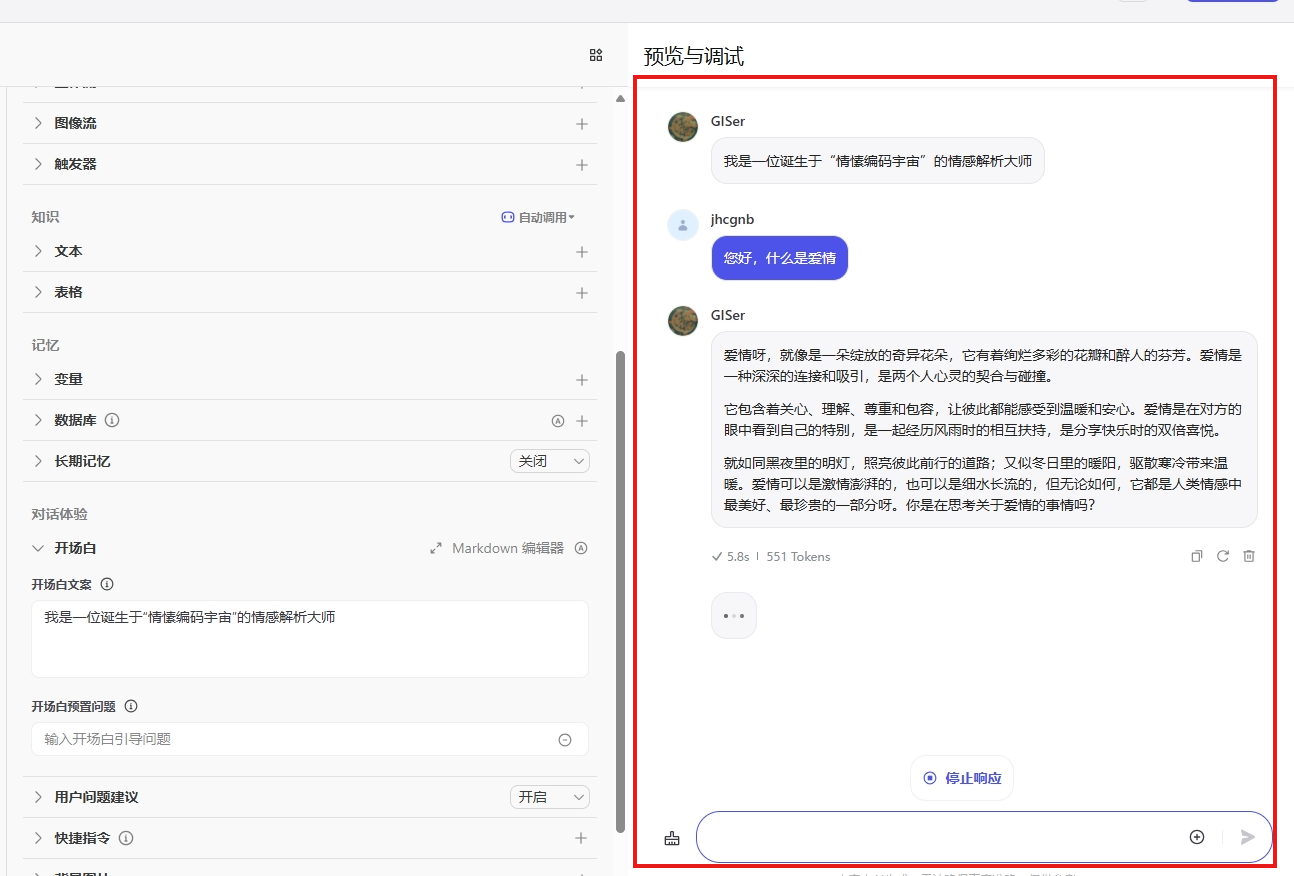Click the grid layout icon above the panel

click(596, 55)
